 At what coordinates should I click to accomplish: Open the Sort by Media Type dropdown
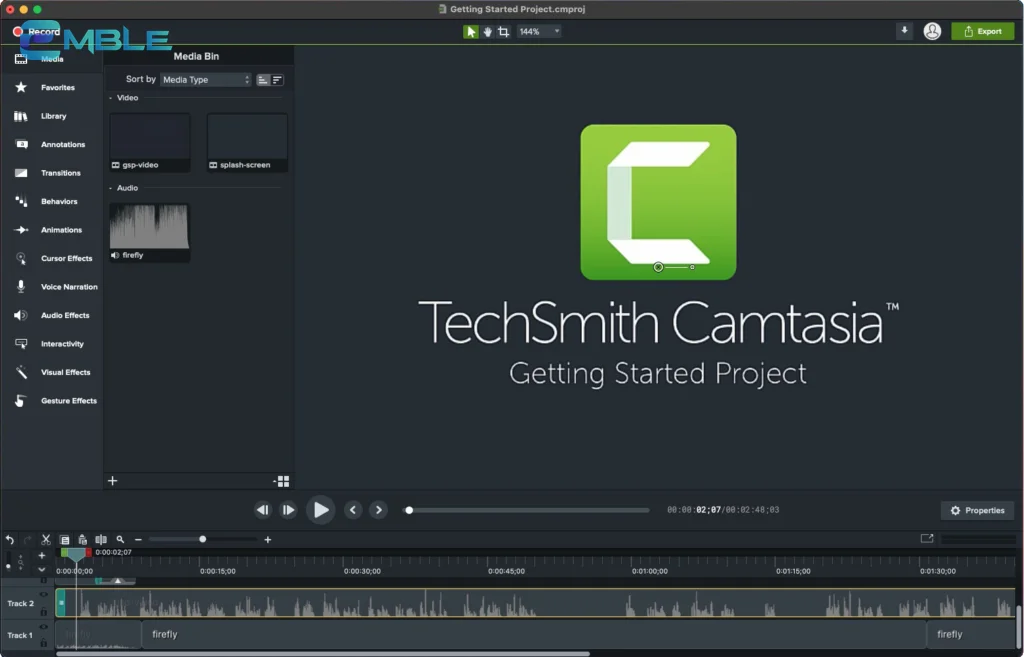[x=206, y=79]
